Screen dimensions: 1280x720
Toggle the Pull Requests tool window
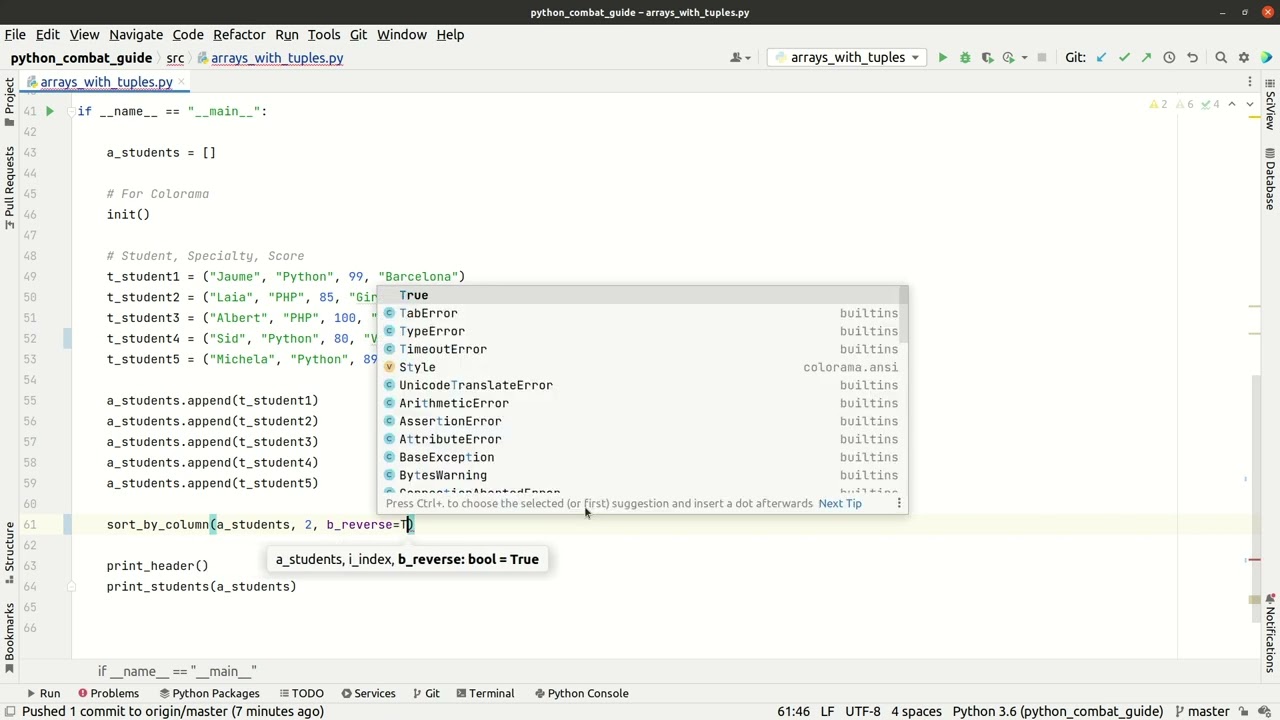pyautogui.click(x=9, y=188)
